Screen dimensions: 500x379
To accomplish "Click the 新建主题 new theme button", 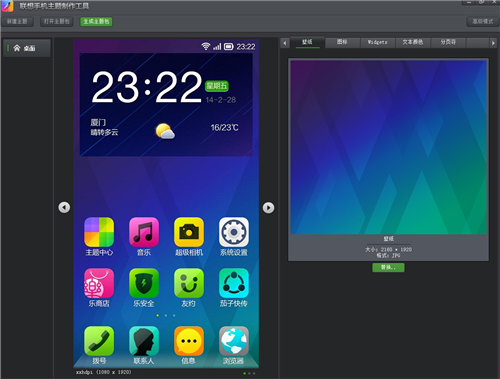I will point(17,21).
